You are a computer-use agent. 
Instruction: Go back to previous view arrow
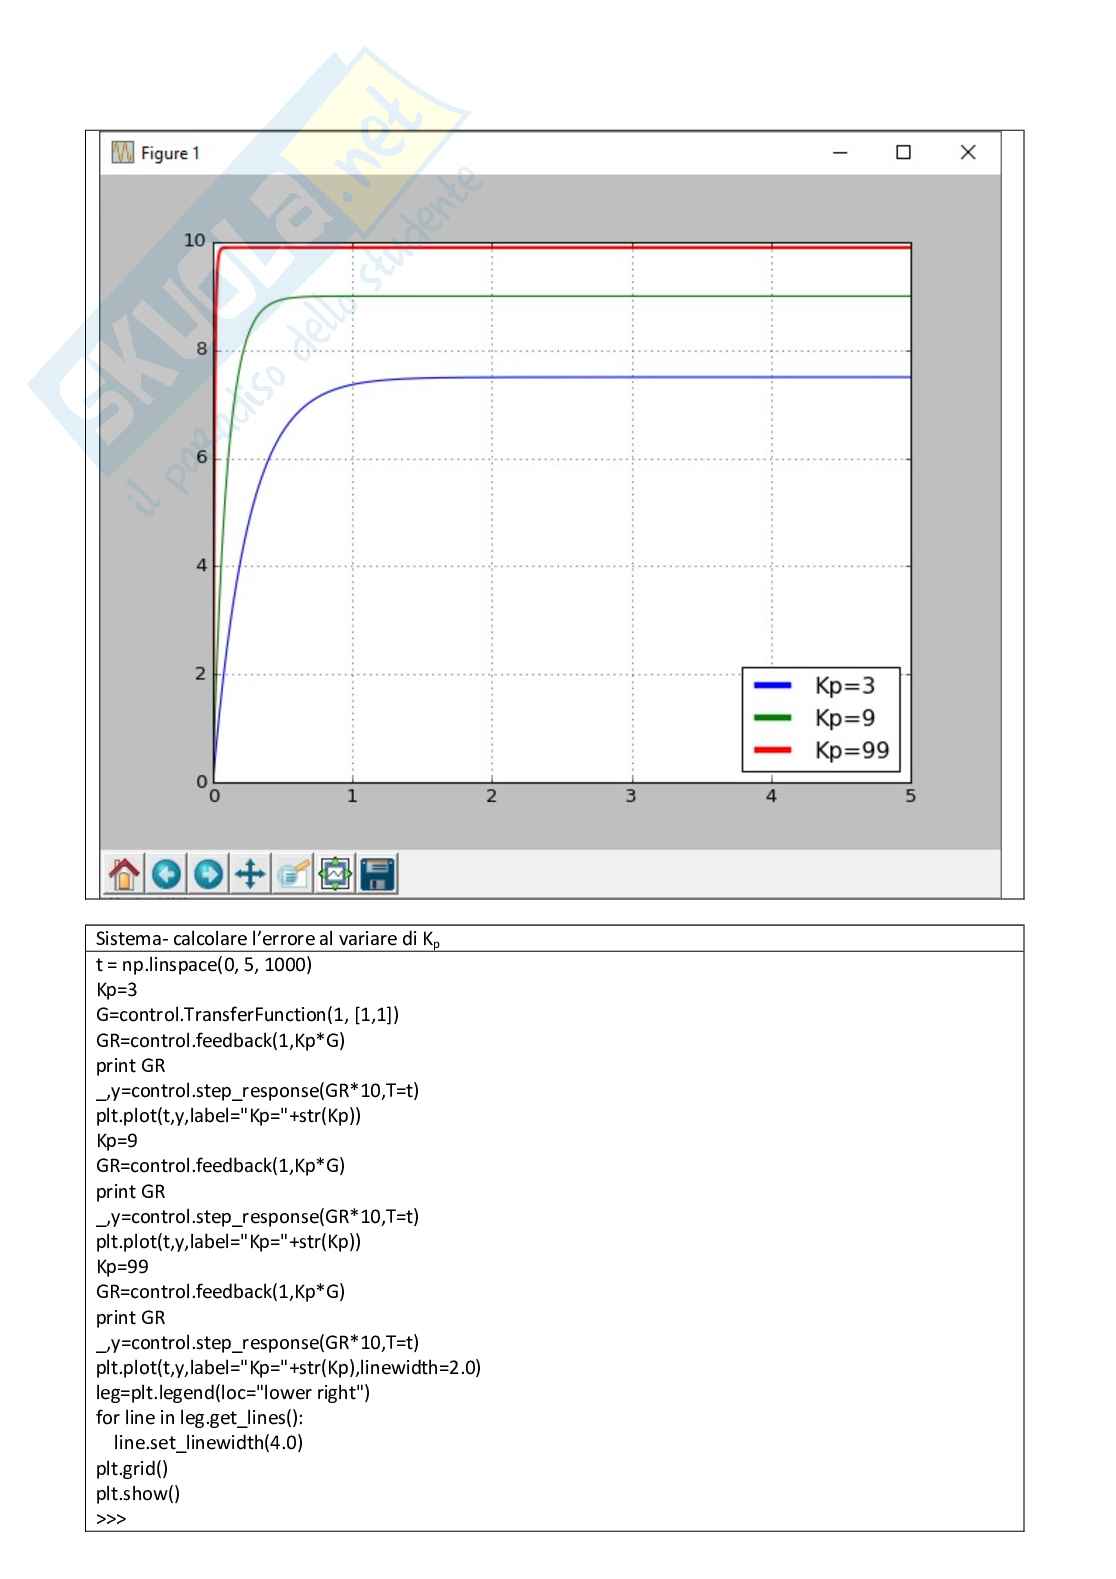click(x=166, y=874)
